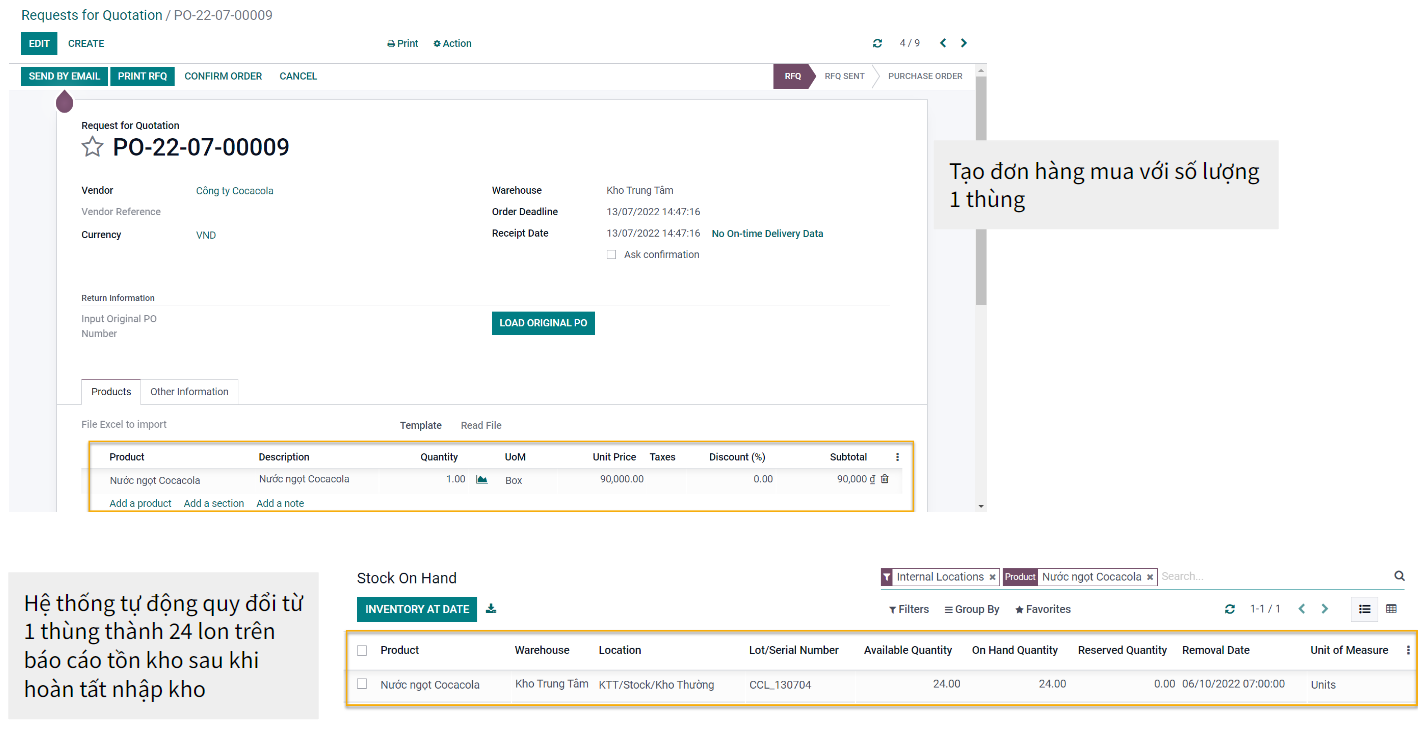Switch to list view in Stock On Hand
Screen dimensions: 1424x730
coord(1364,609)
